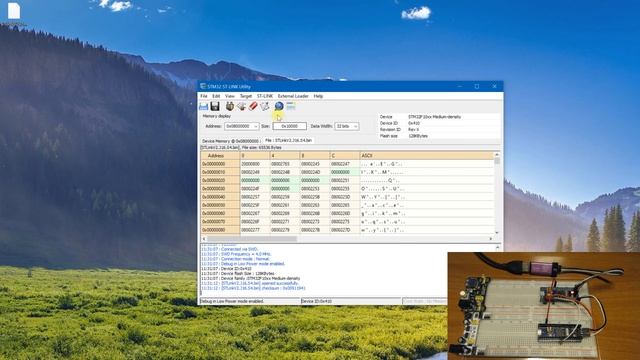Select address row 0x00000060
This screenshot has height=360, width=640.
tap(220, 213)
